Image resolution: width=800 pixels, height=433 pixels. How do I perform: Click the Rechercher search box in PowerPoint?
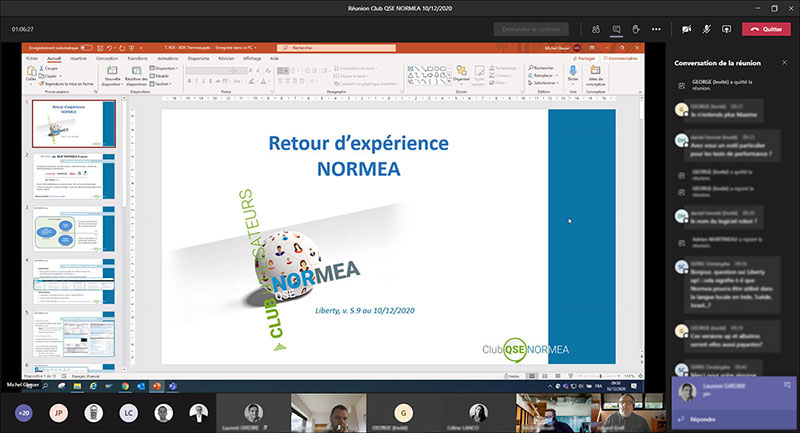(336, 48)
